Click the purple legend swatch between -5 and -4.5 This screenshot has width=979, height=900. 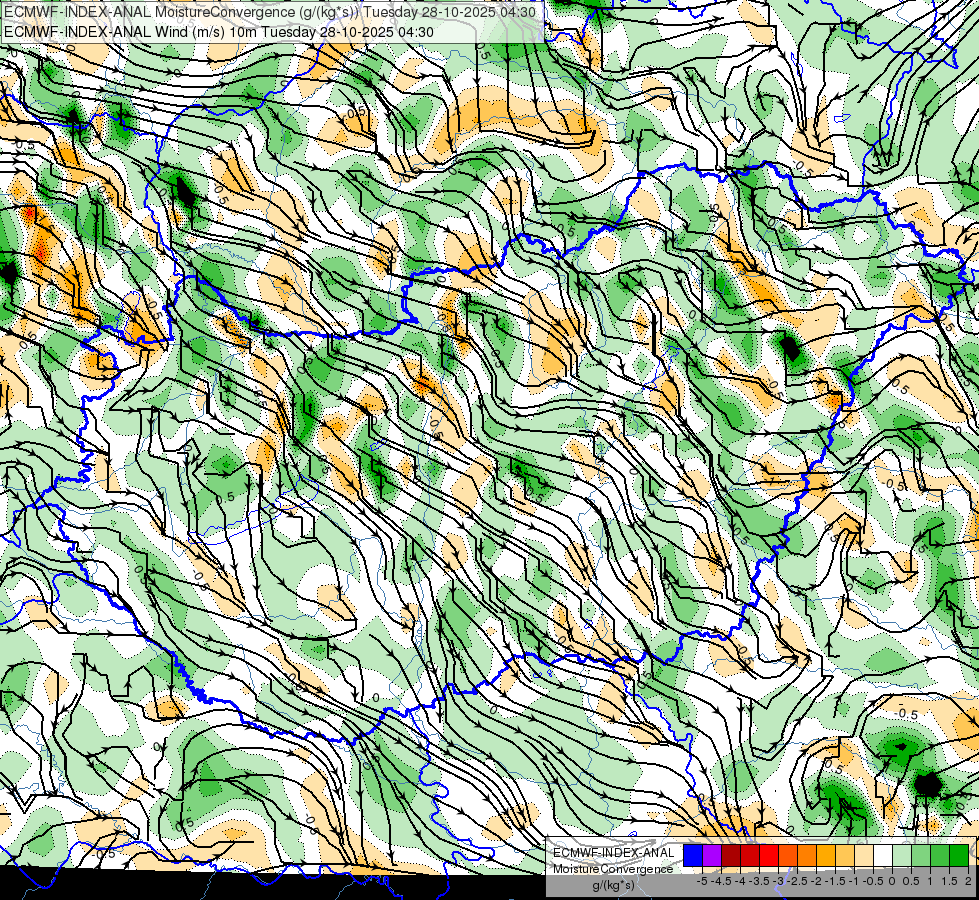click(x=712, y=855)
